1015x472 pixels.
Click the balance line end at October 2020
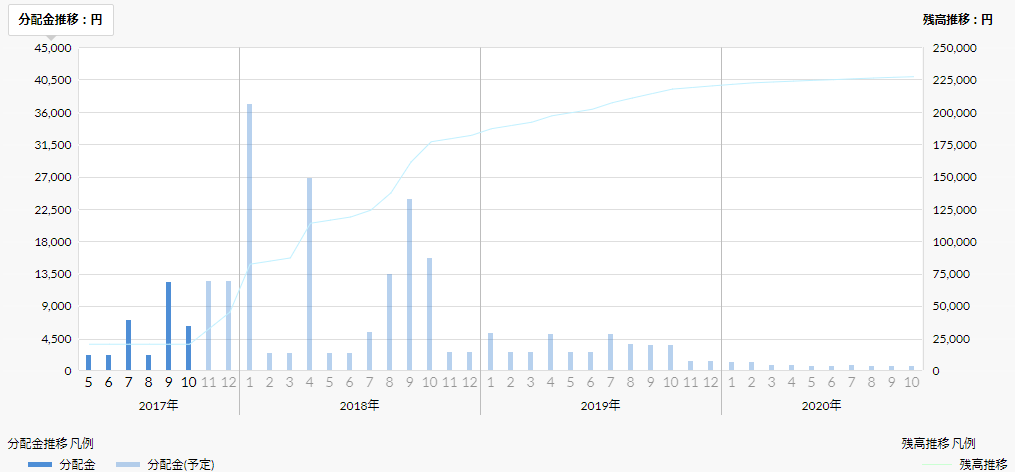click(x=911, y=76)
